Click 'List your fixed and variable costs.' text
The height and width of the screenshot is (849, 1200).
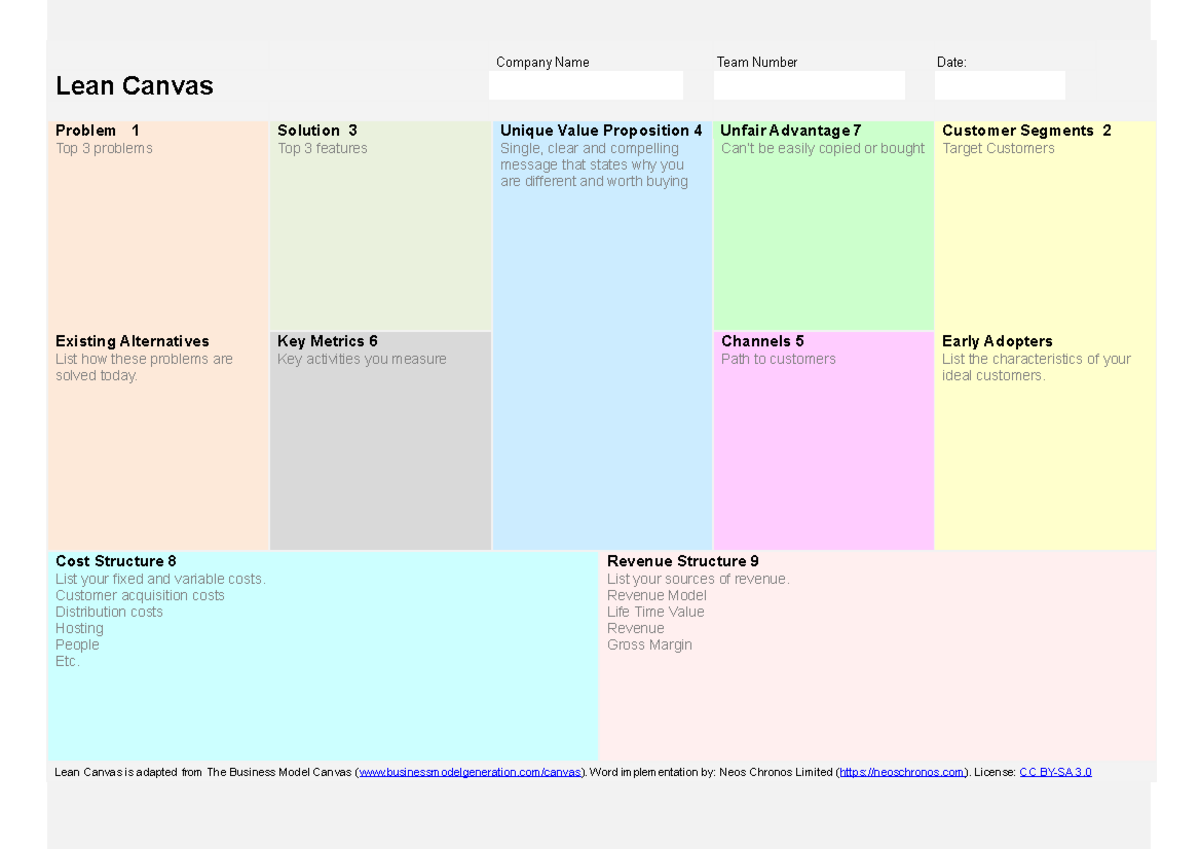pyautogui.click(x=160, y=580)
